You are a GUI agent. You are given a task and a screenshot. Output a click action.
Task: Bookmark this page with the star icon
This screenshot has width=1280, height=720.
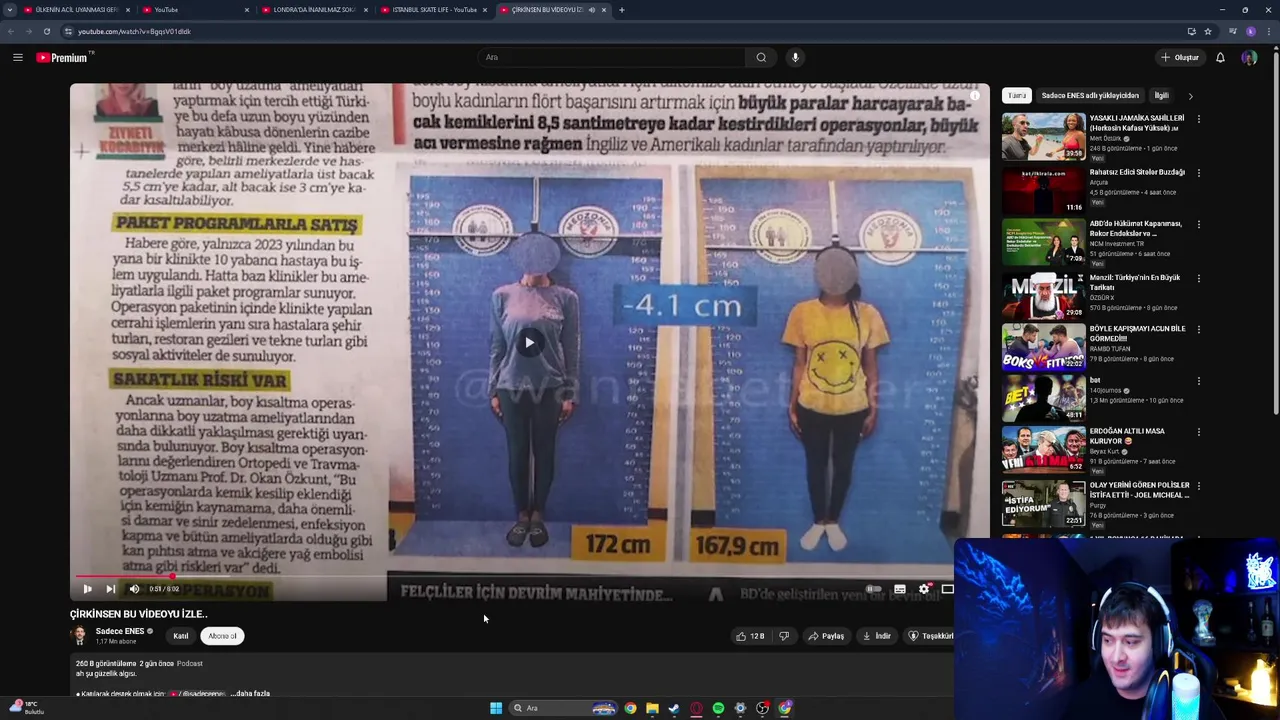coord(1208,31)
